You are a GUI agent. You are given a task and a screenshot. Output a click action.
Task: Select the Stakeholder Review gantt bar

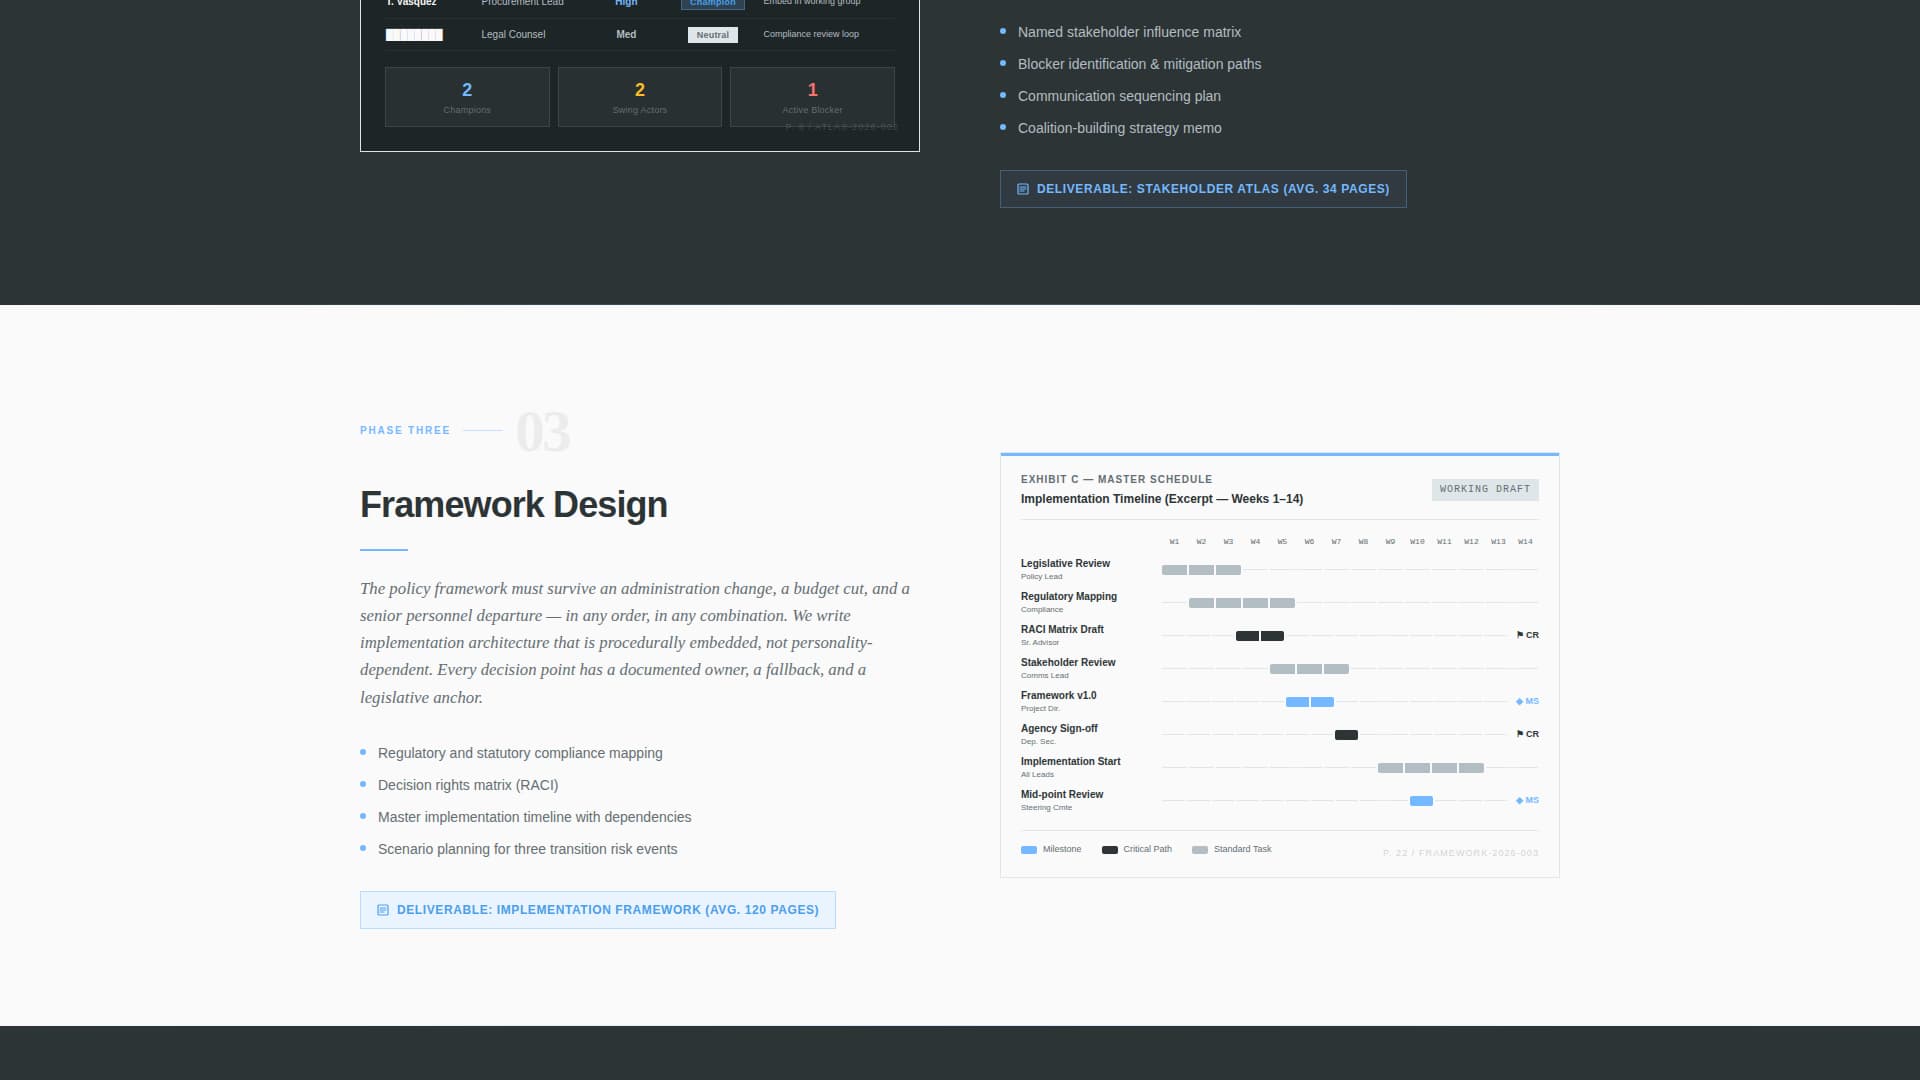pyautogui.click(x=1309, y=669)
